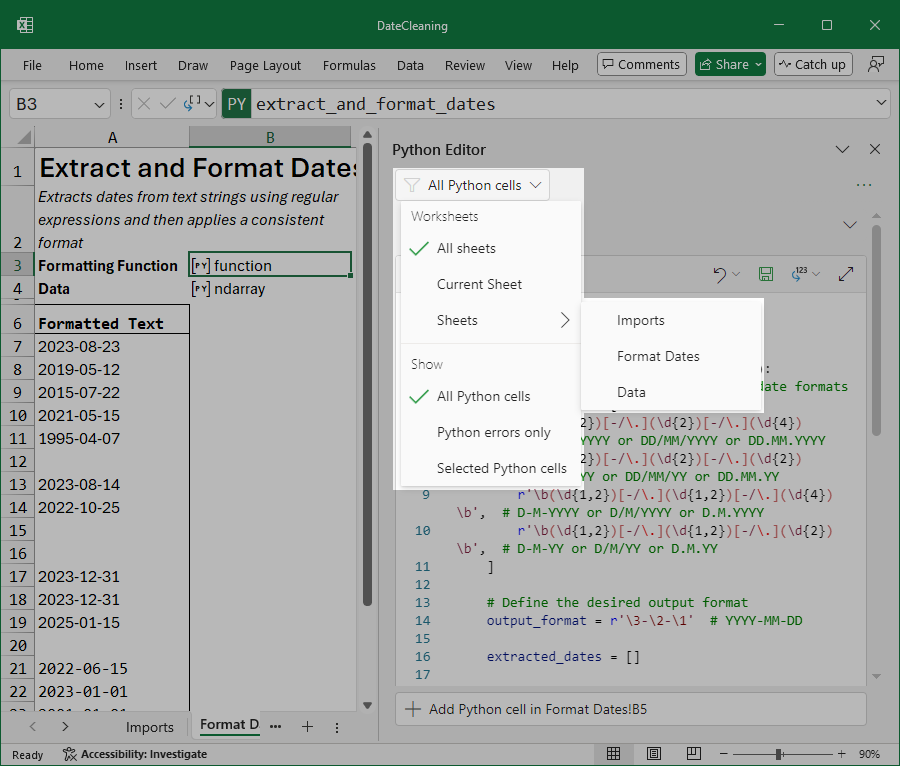
Task: Choose Python errors only option
Action: point(493,432)
